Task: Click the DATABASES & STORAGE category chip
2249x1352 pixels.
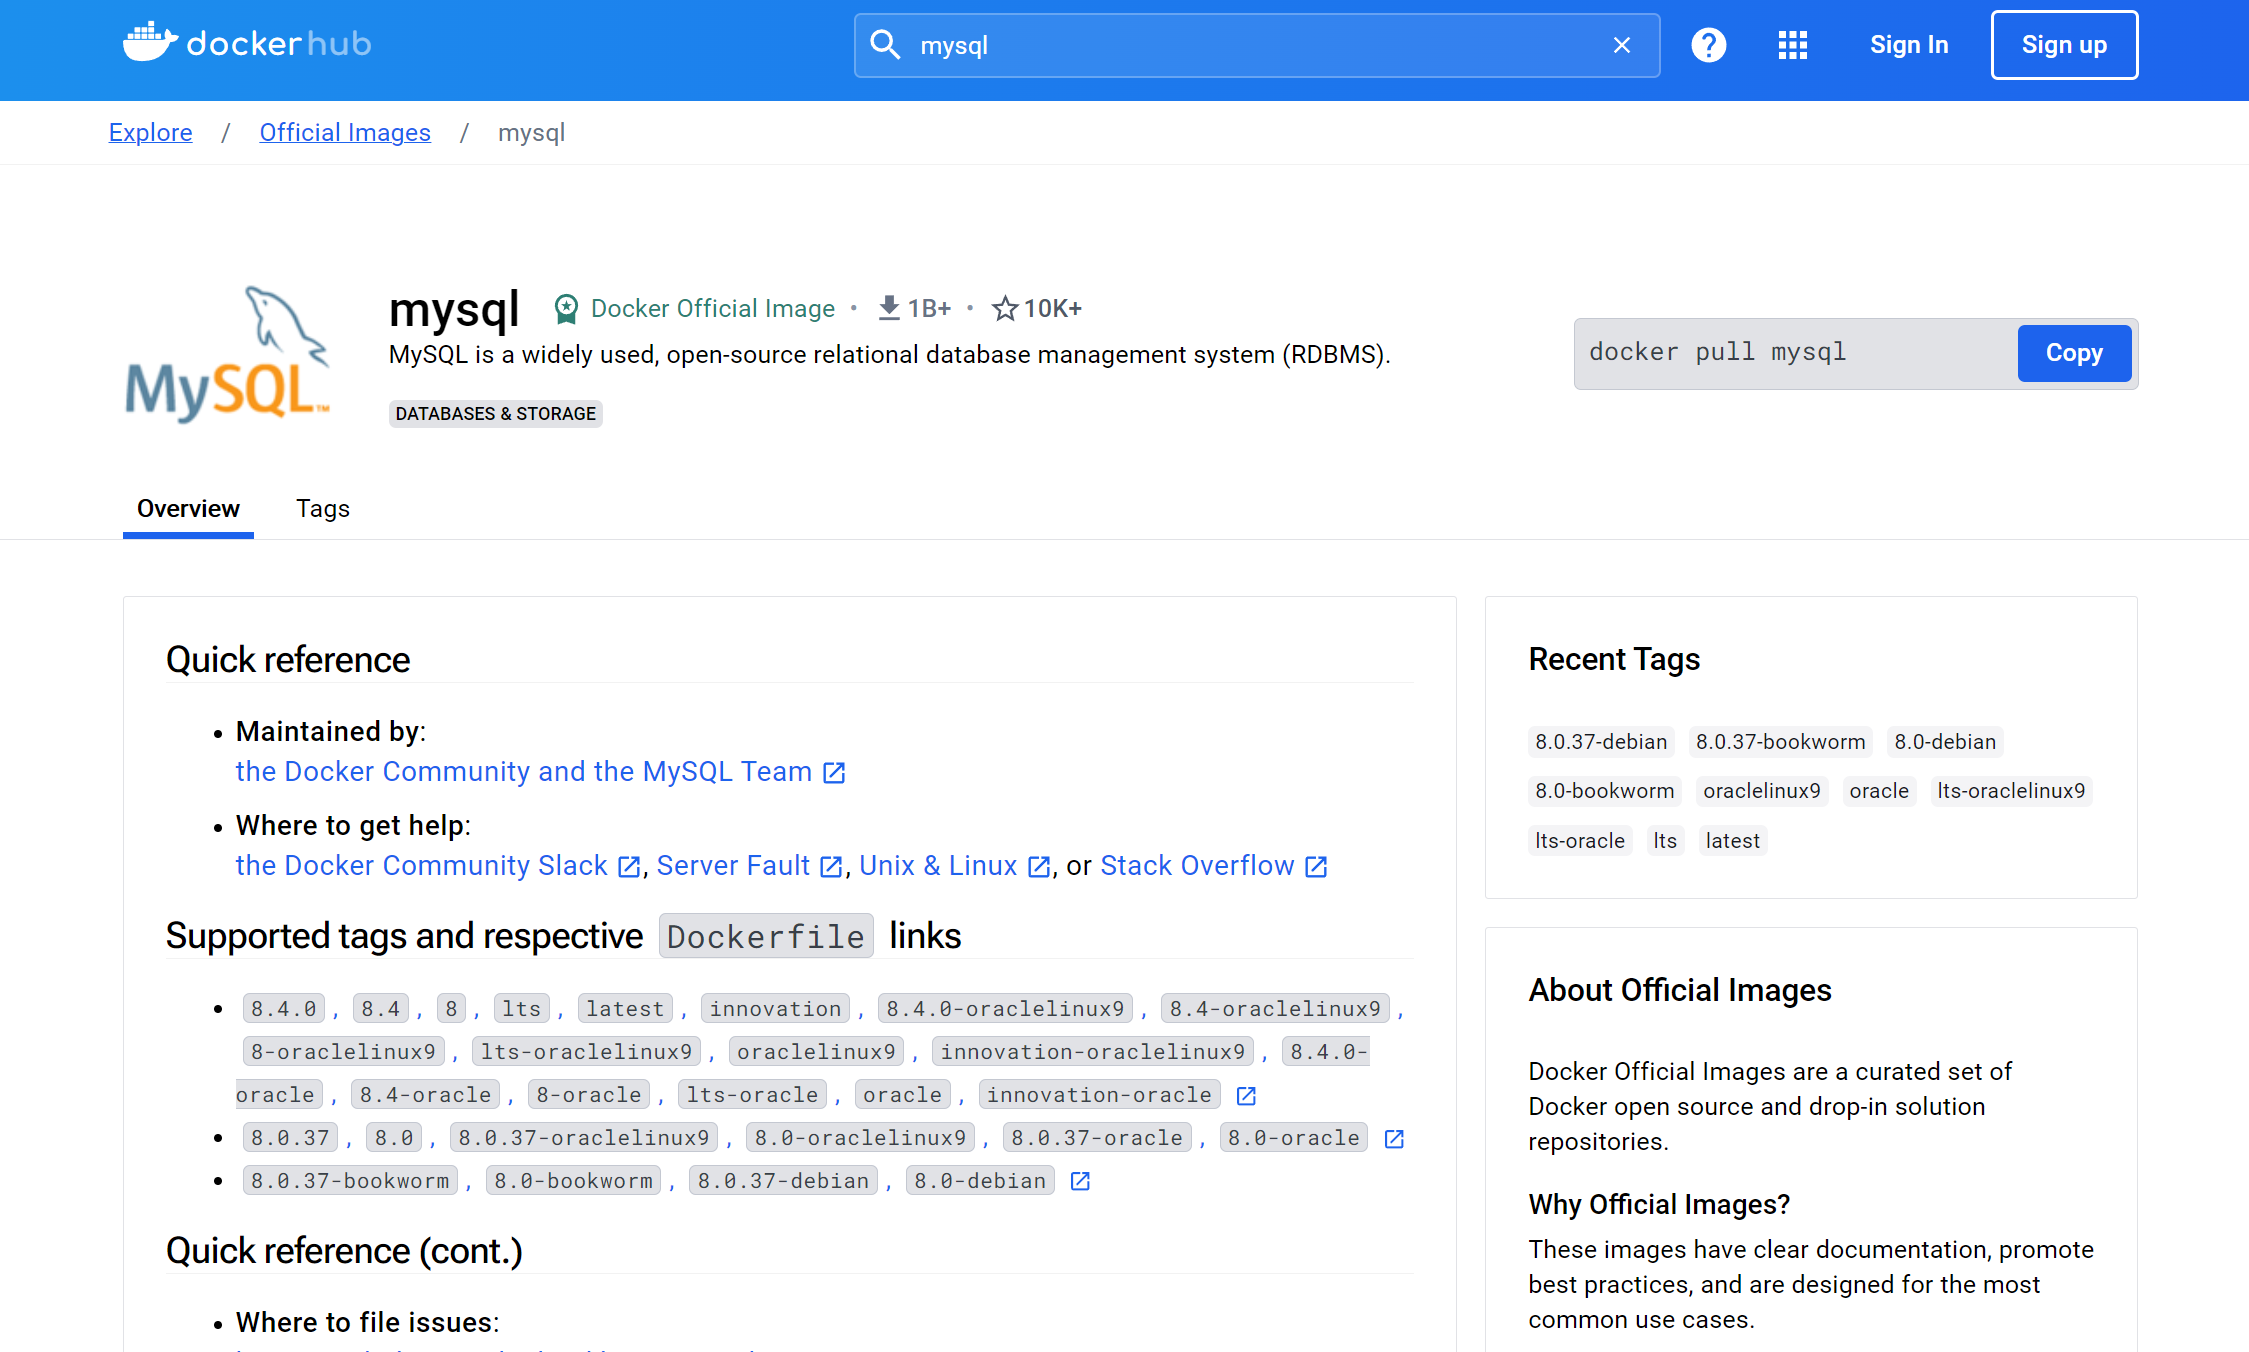Action: click(x=496, y=414)
